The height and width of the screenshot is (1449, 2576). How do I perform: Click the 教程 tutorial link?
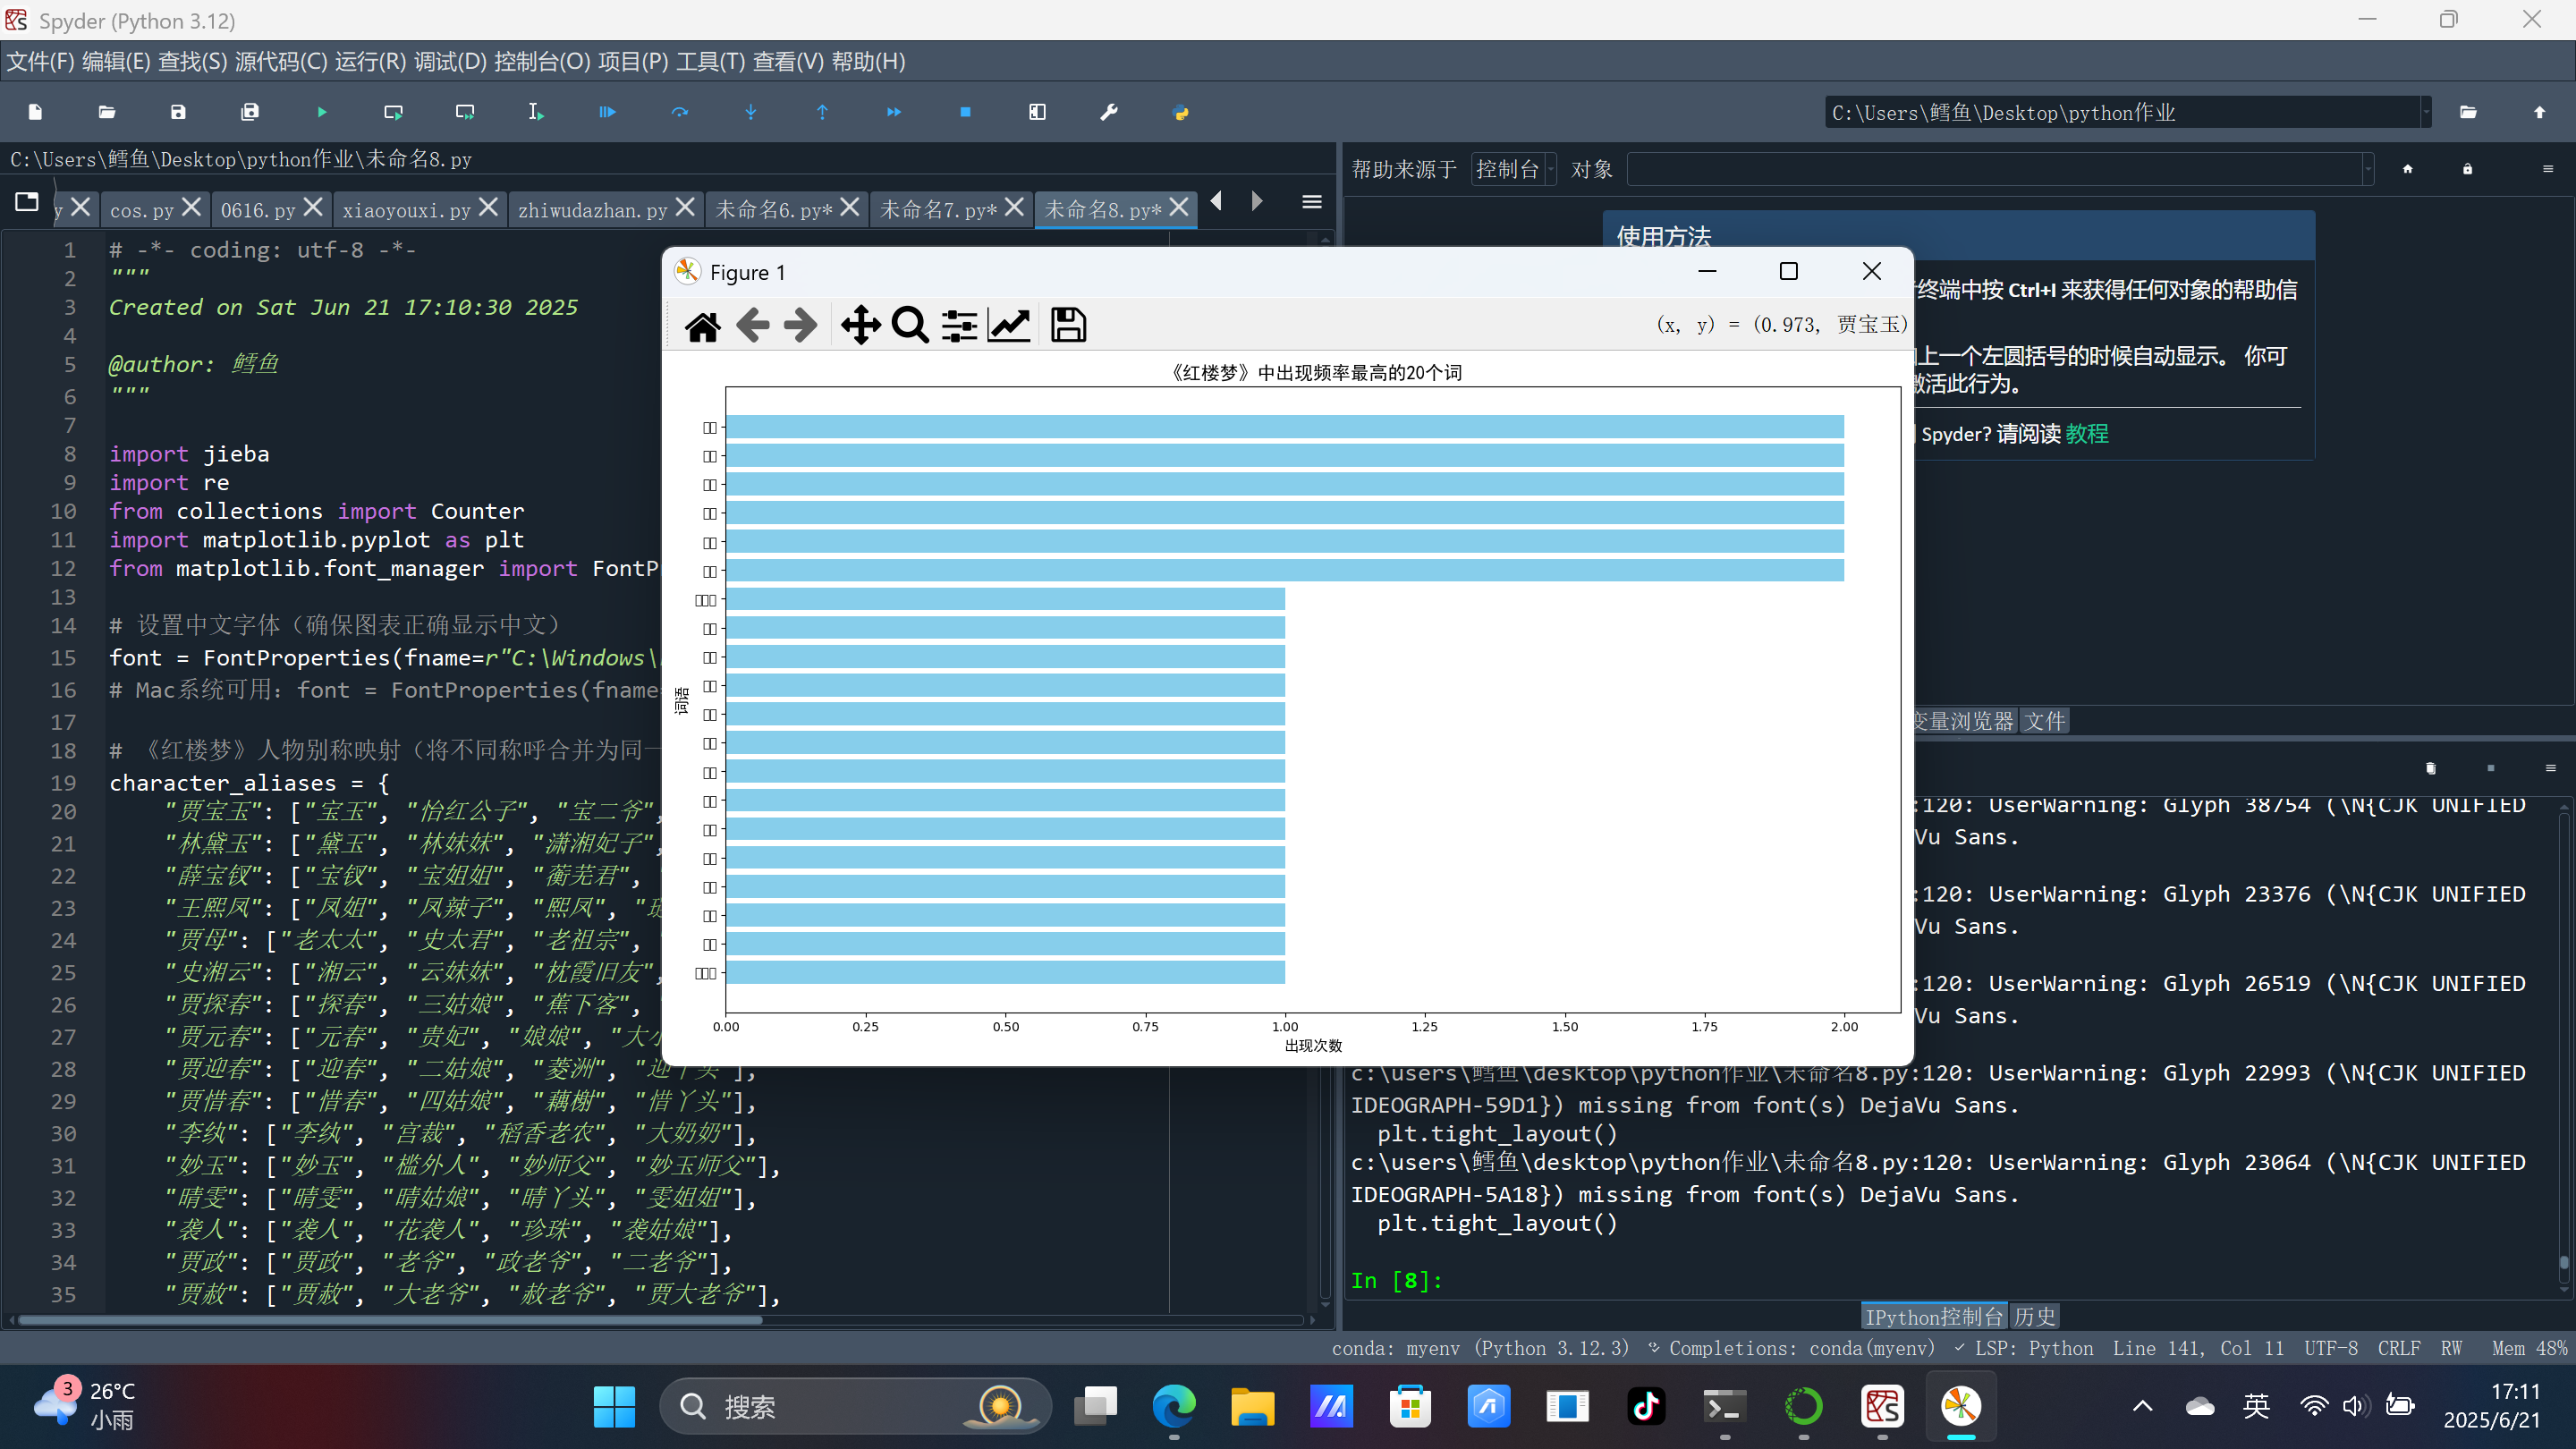[2087, 434]
